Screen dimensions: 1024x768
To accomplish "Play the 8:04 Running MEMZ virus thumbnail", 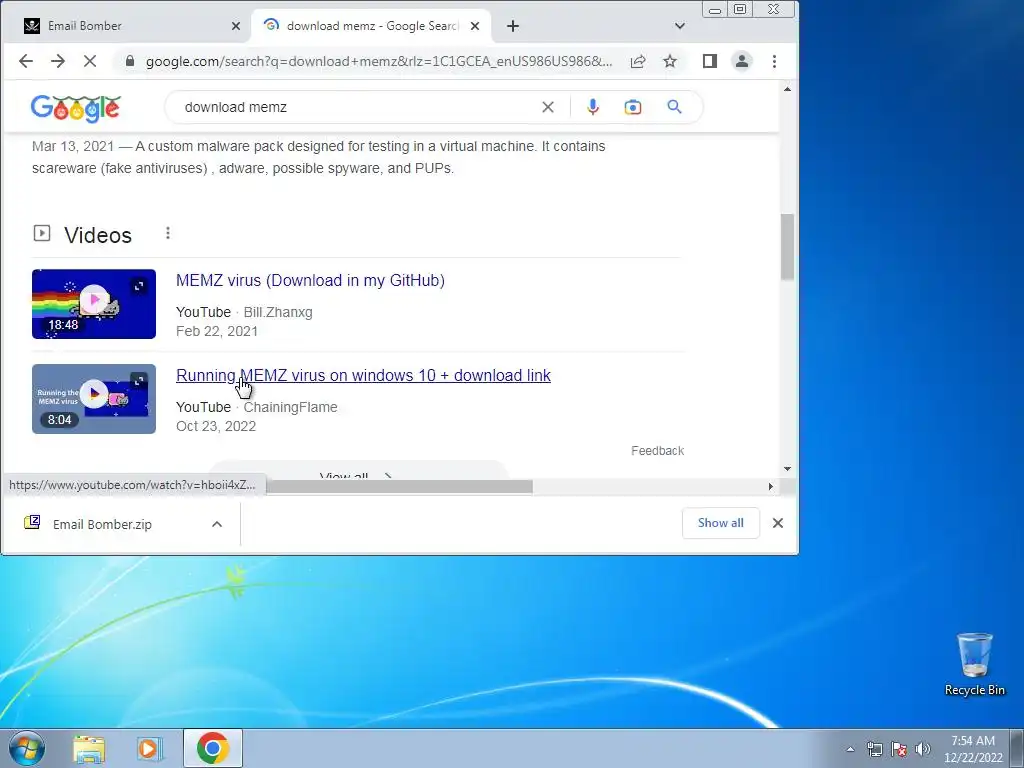I will click(94, 399).
